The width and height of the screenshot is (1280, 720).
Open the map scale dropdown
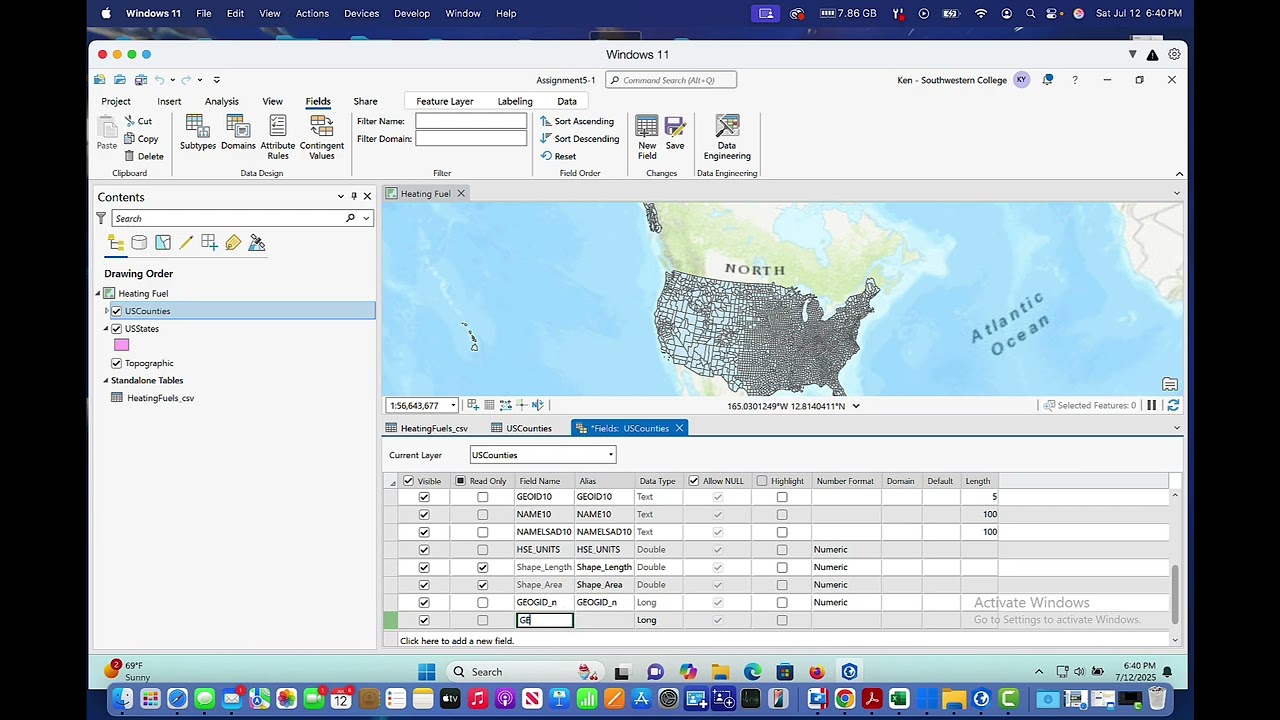453,405
